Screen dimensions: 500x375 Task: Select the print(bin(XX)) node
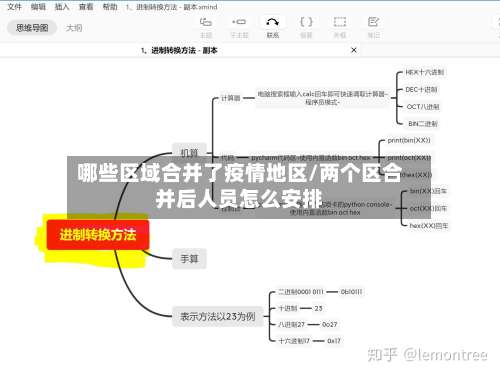tap(409, 140)
